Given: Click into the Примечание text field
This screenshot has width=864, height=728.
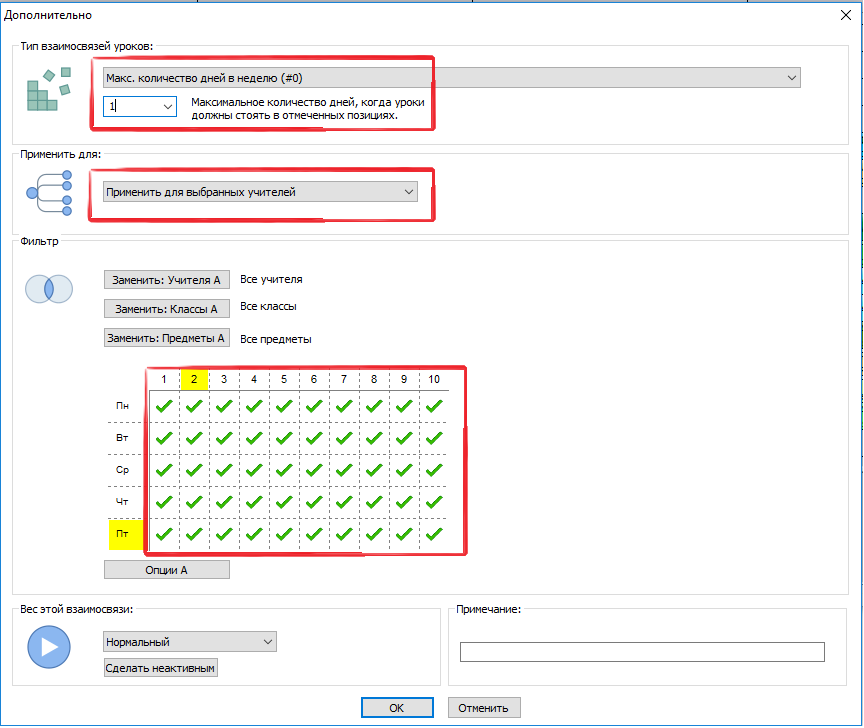Looking at the screenshot, I should point(642,652).
